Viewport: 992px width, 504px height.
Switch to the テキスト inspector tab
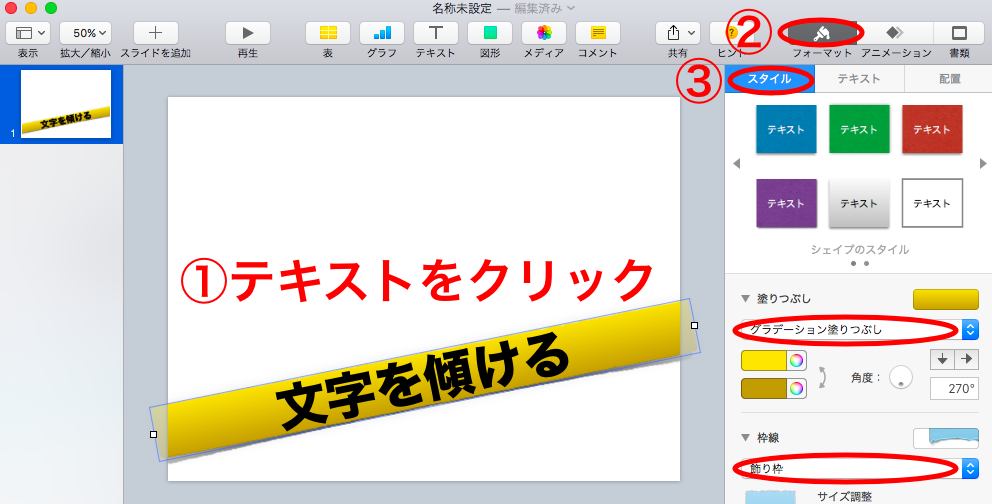coord(859,79)
